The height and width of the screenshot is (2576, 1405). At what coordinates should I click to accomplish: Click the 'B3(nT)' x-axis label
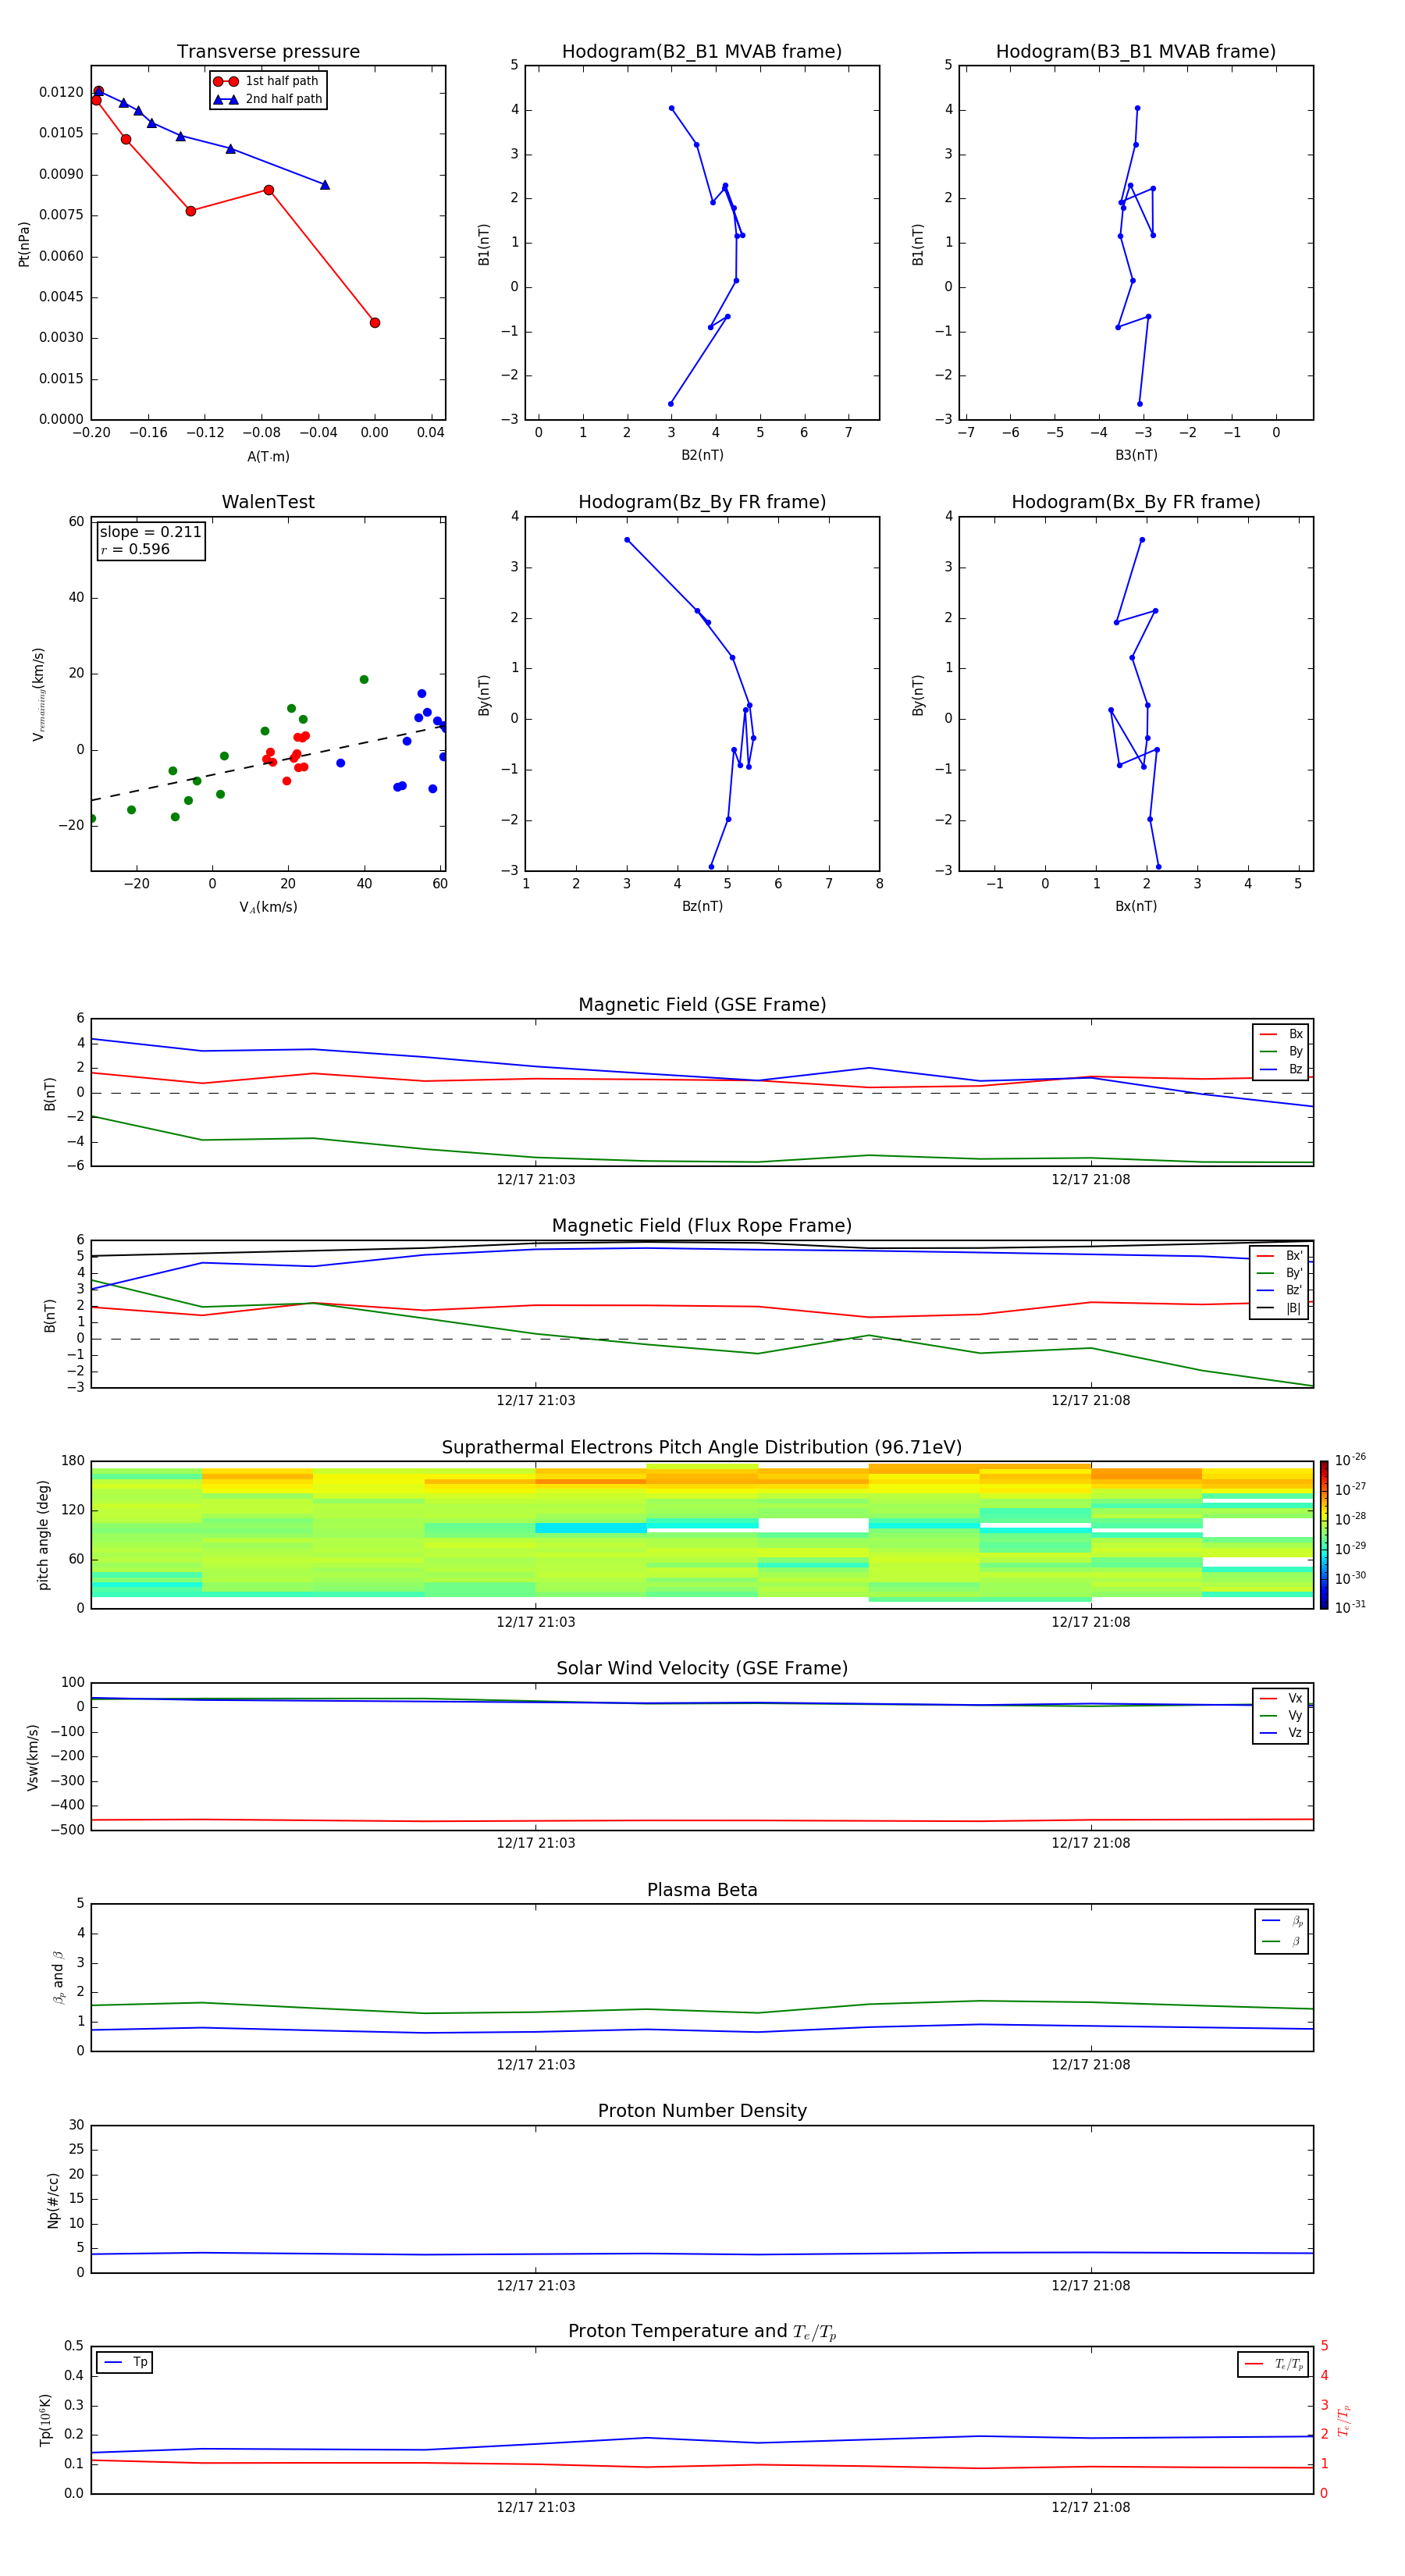point(1136,455)
